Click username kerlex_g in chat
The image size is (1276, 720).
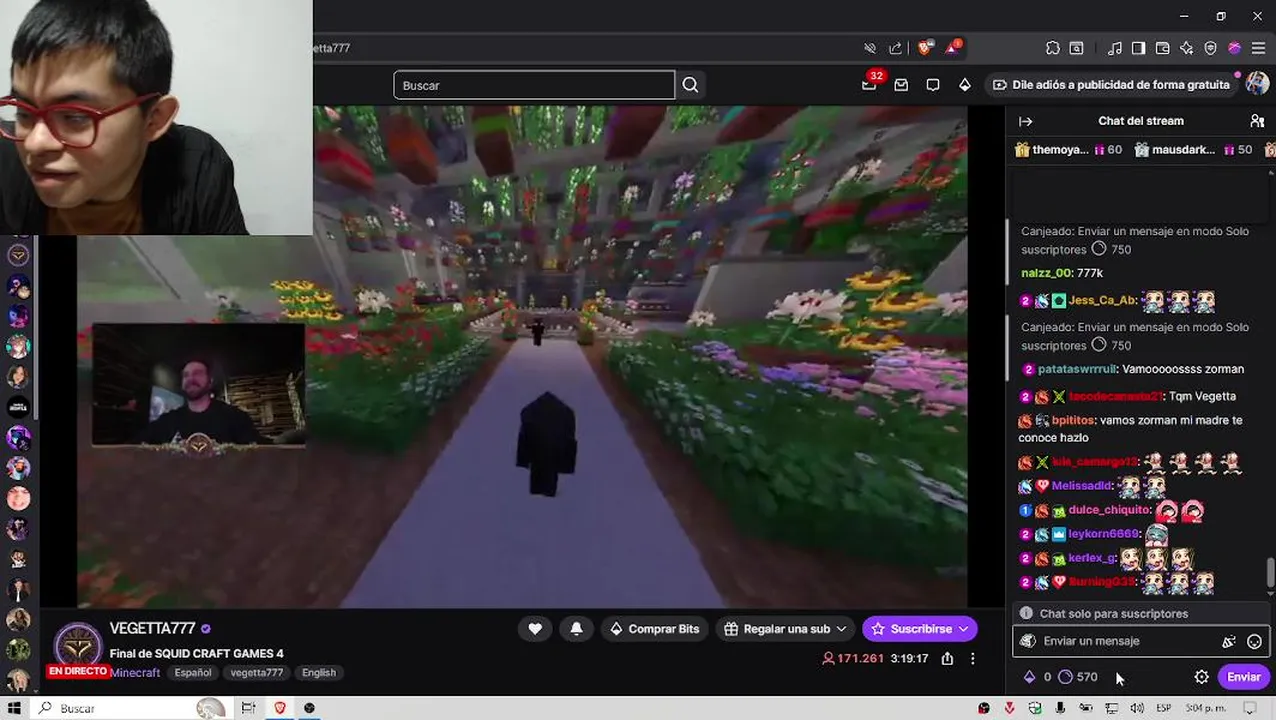(x=1092, y=558)
